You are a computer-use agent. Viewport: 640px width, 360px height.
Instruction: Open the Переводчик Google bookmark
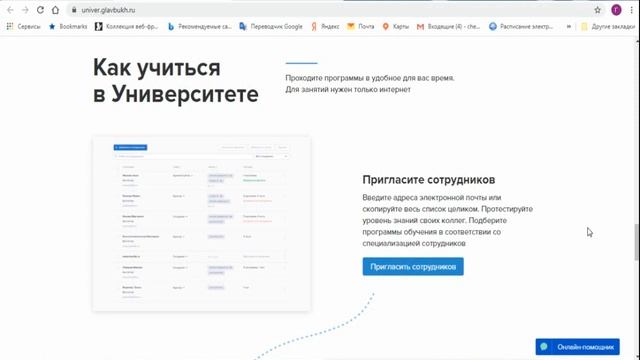tap(271, 26)
